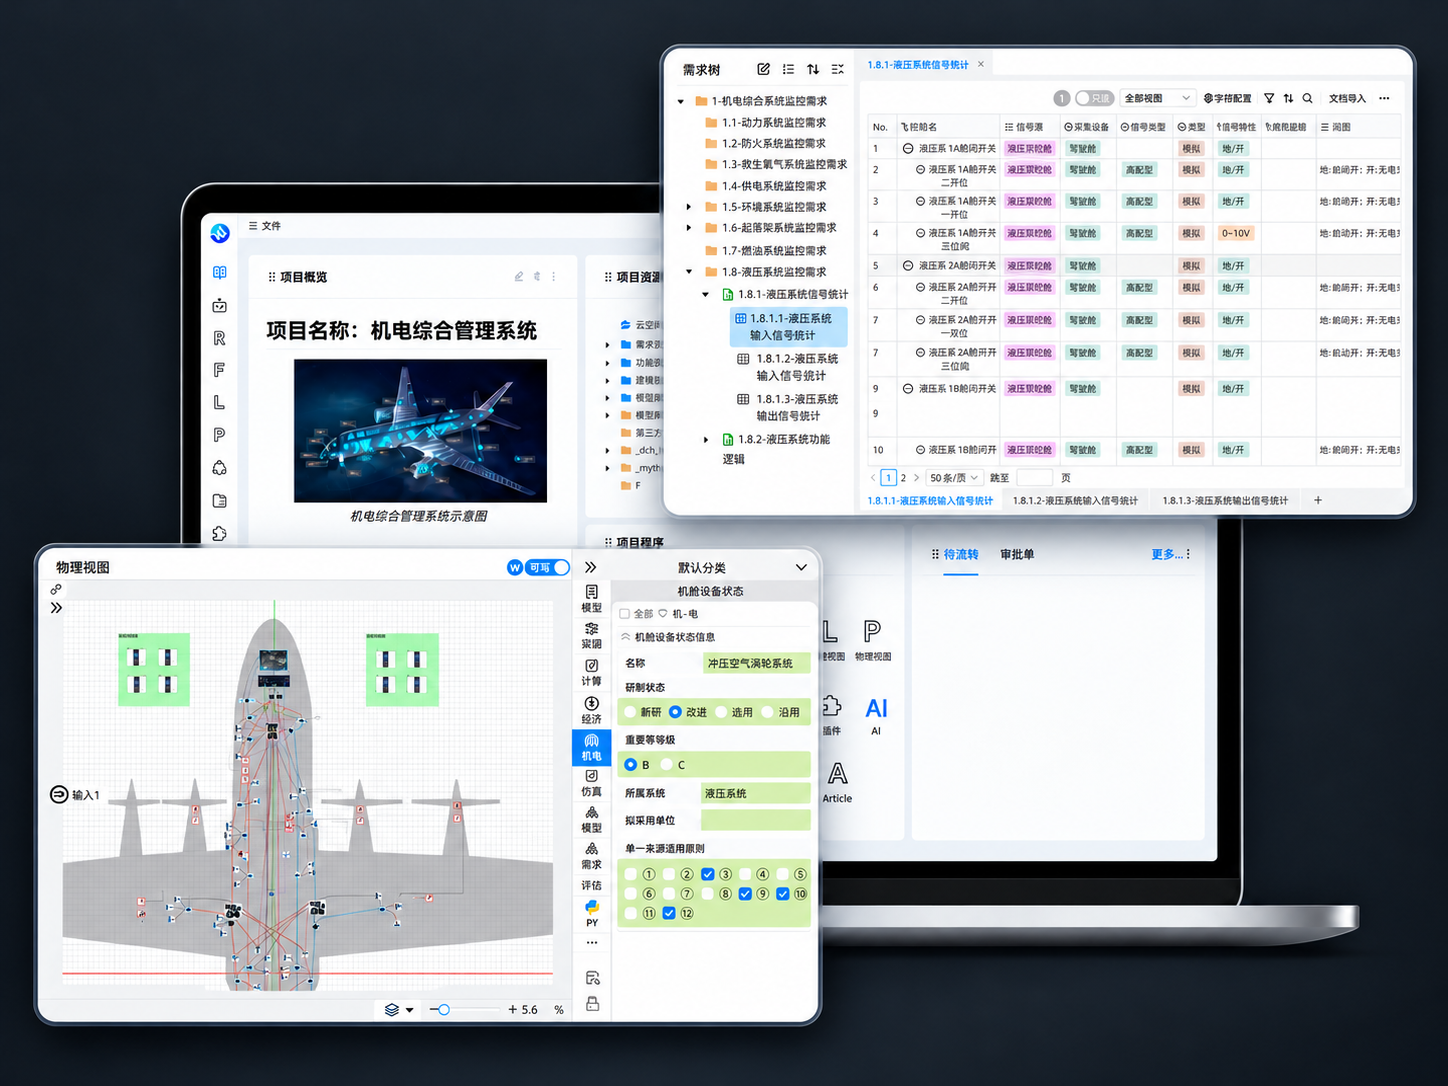Uncheck the checkbox for principle ③
1448x1086 pixels.
click(x=708, y=874)
